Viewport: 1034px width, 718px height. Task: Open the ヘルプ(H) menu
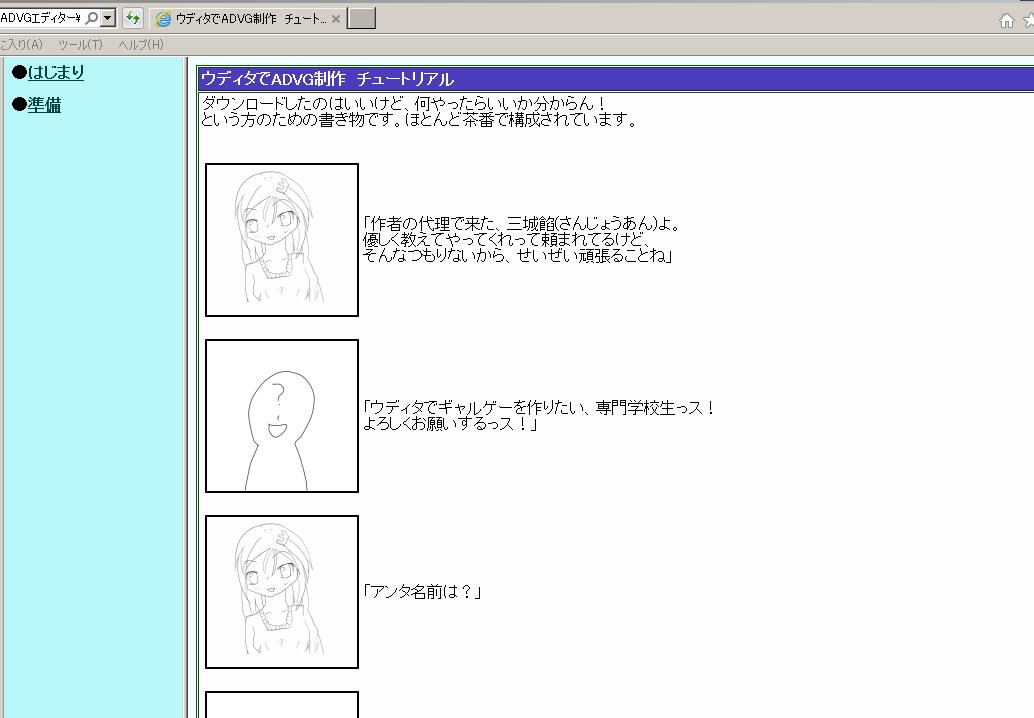click(x=140, y=45)
